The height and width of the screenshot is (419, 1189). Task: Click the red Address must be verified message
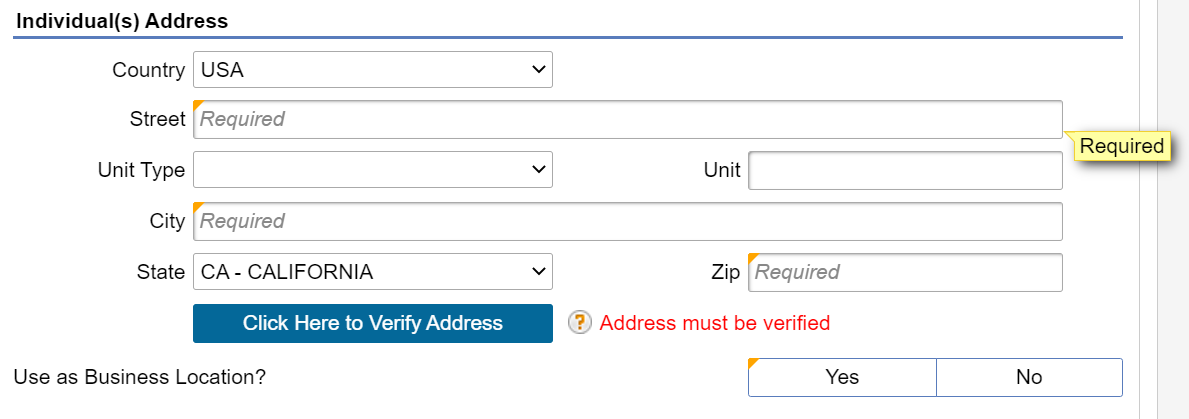pos(714,323)
